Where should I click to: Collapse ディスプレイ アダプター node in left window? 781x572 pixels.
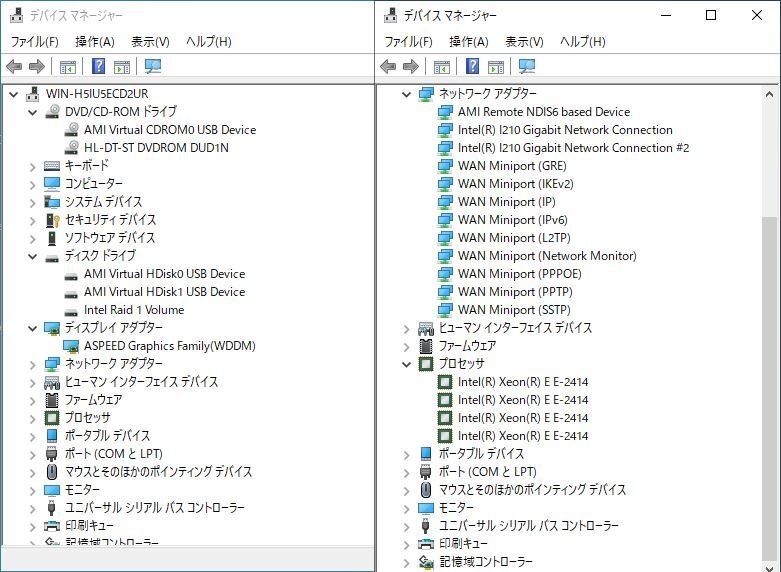[32, 328]
